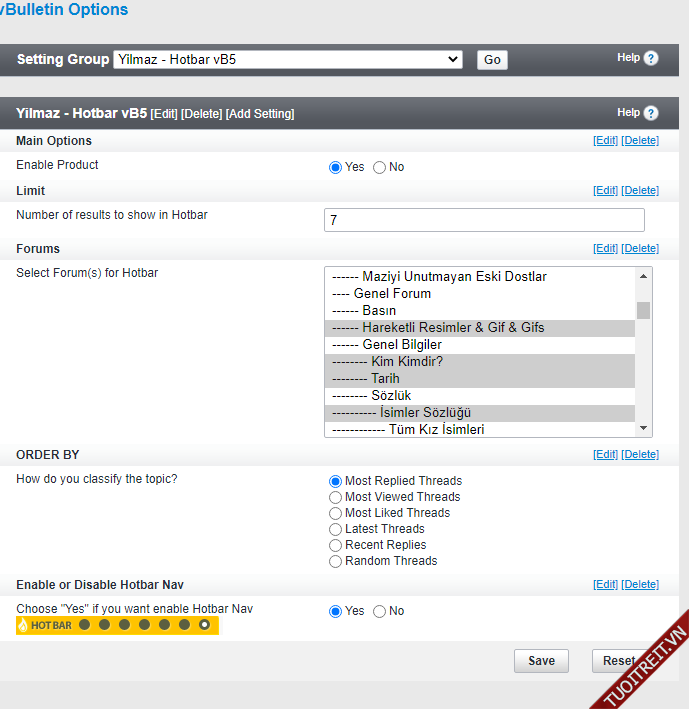Select Yes for Enable Product
The image size is (689, 709).
tap(336, 167)
